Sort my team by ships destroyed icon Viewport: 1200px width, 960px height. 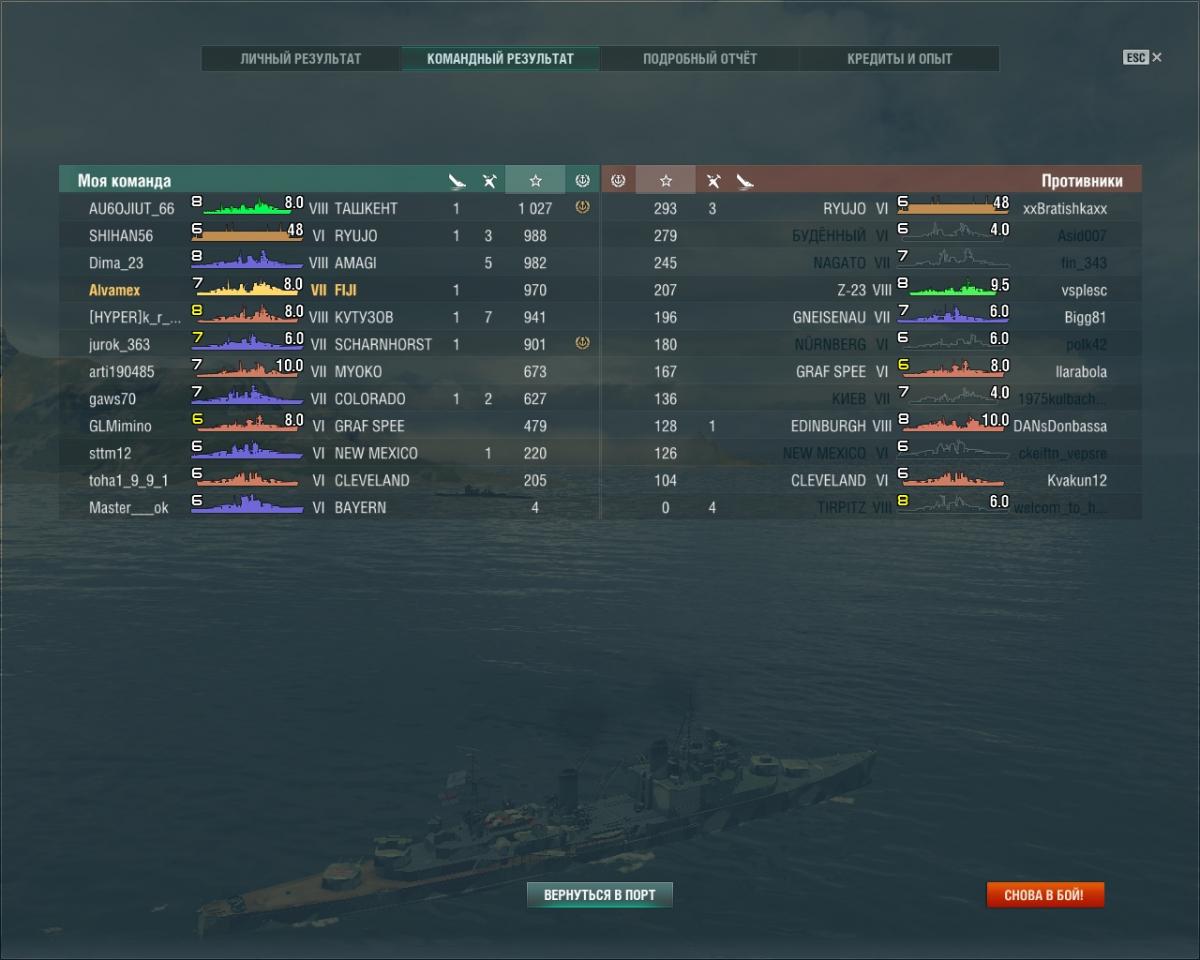pyautogui.click(x=489, y=181)
